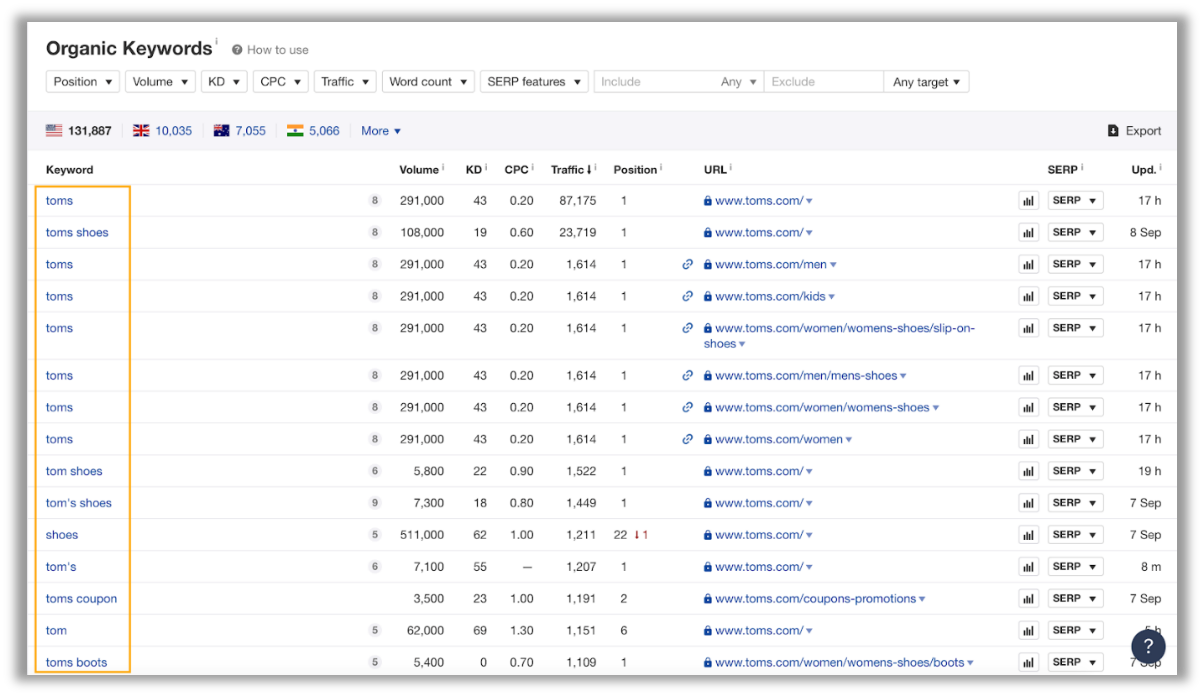Sort by the Volume column header
Viewport: 1204px width, 697px height.
tap(419, 170)
